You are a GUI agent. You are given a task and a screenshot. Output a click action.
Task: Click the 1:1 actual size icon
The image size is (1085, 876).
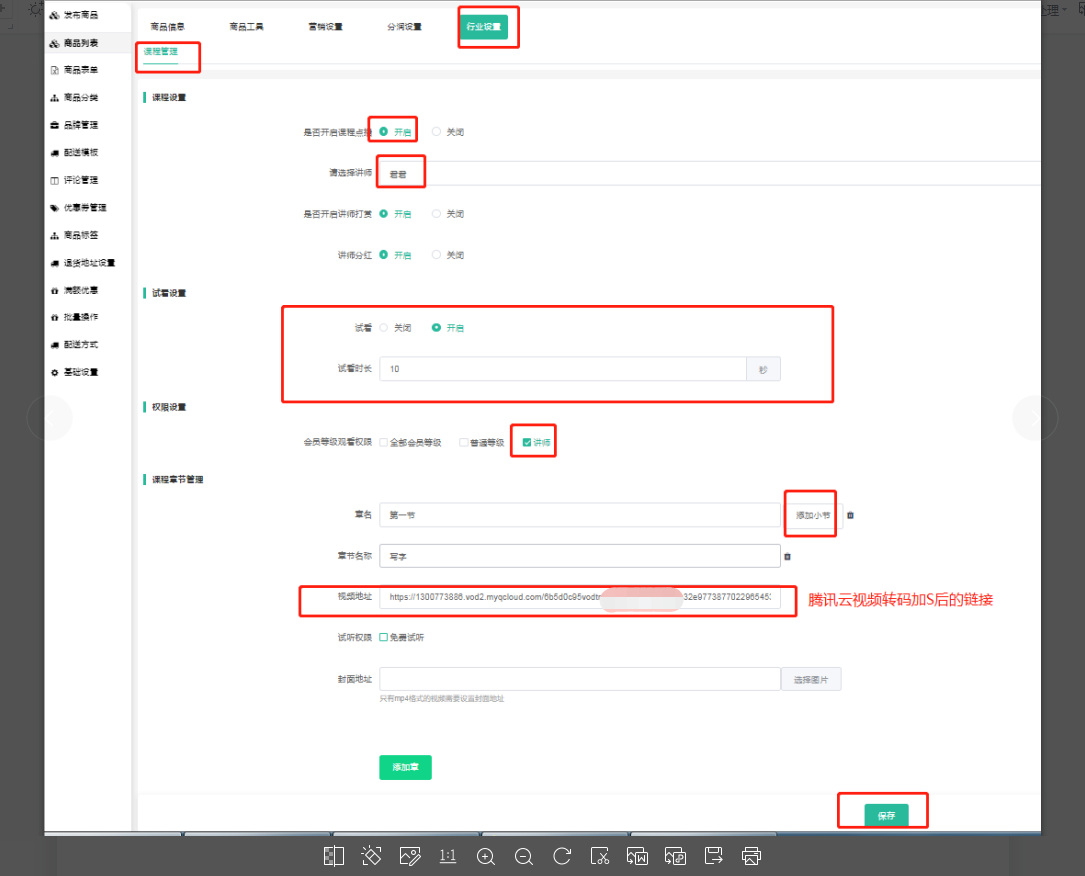[x=448, y=856]
